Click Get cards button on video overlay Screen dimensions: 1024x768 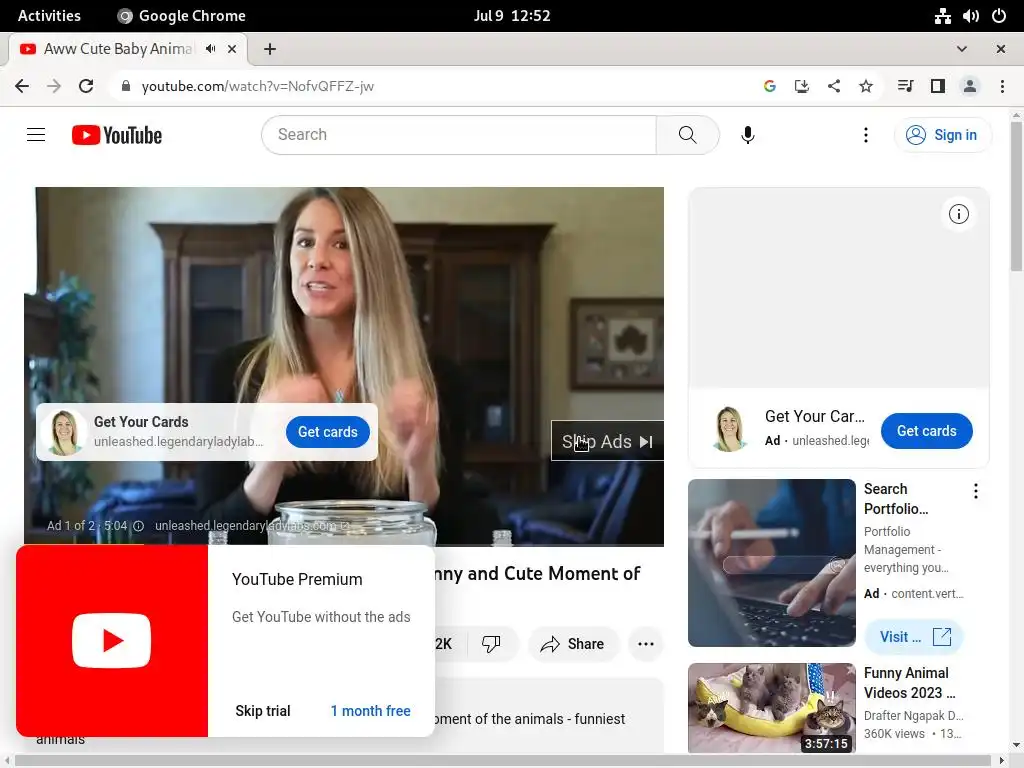328,432
